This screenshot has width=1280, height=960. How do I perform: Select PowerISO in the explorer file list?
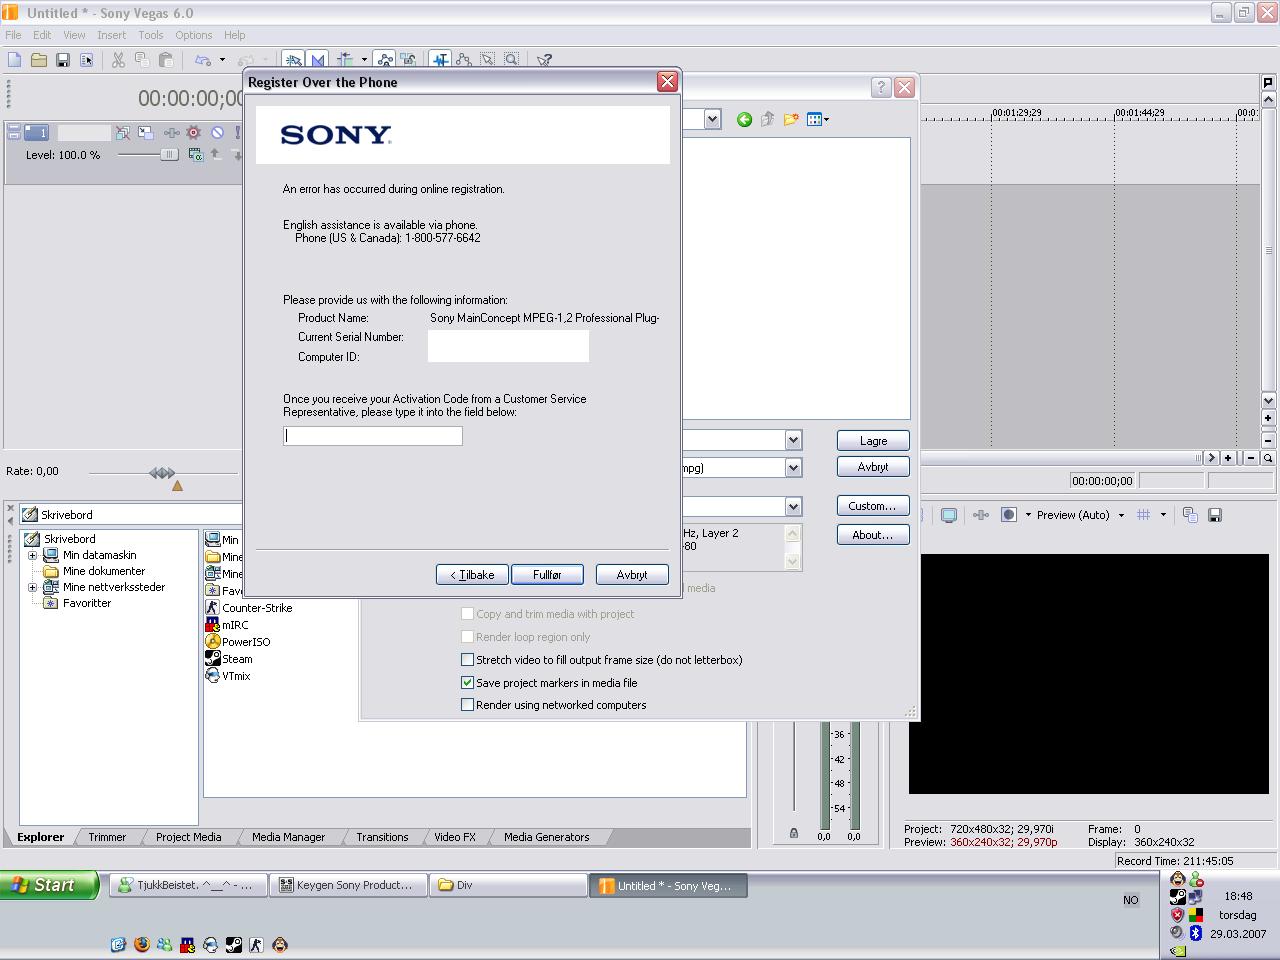click(238, 642)
